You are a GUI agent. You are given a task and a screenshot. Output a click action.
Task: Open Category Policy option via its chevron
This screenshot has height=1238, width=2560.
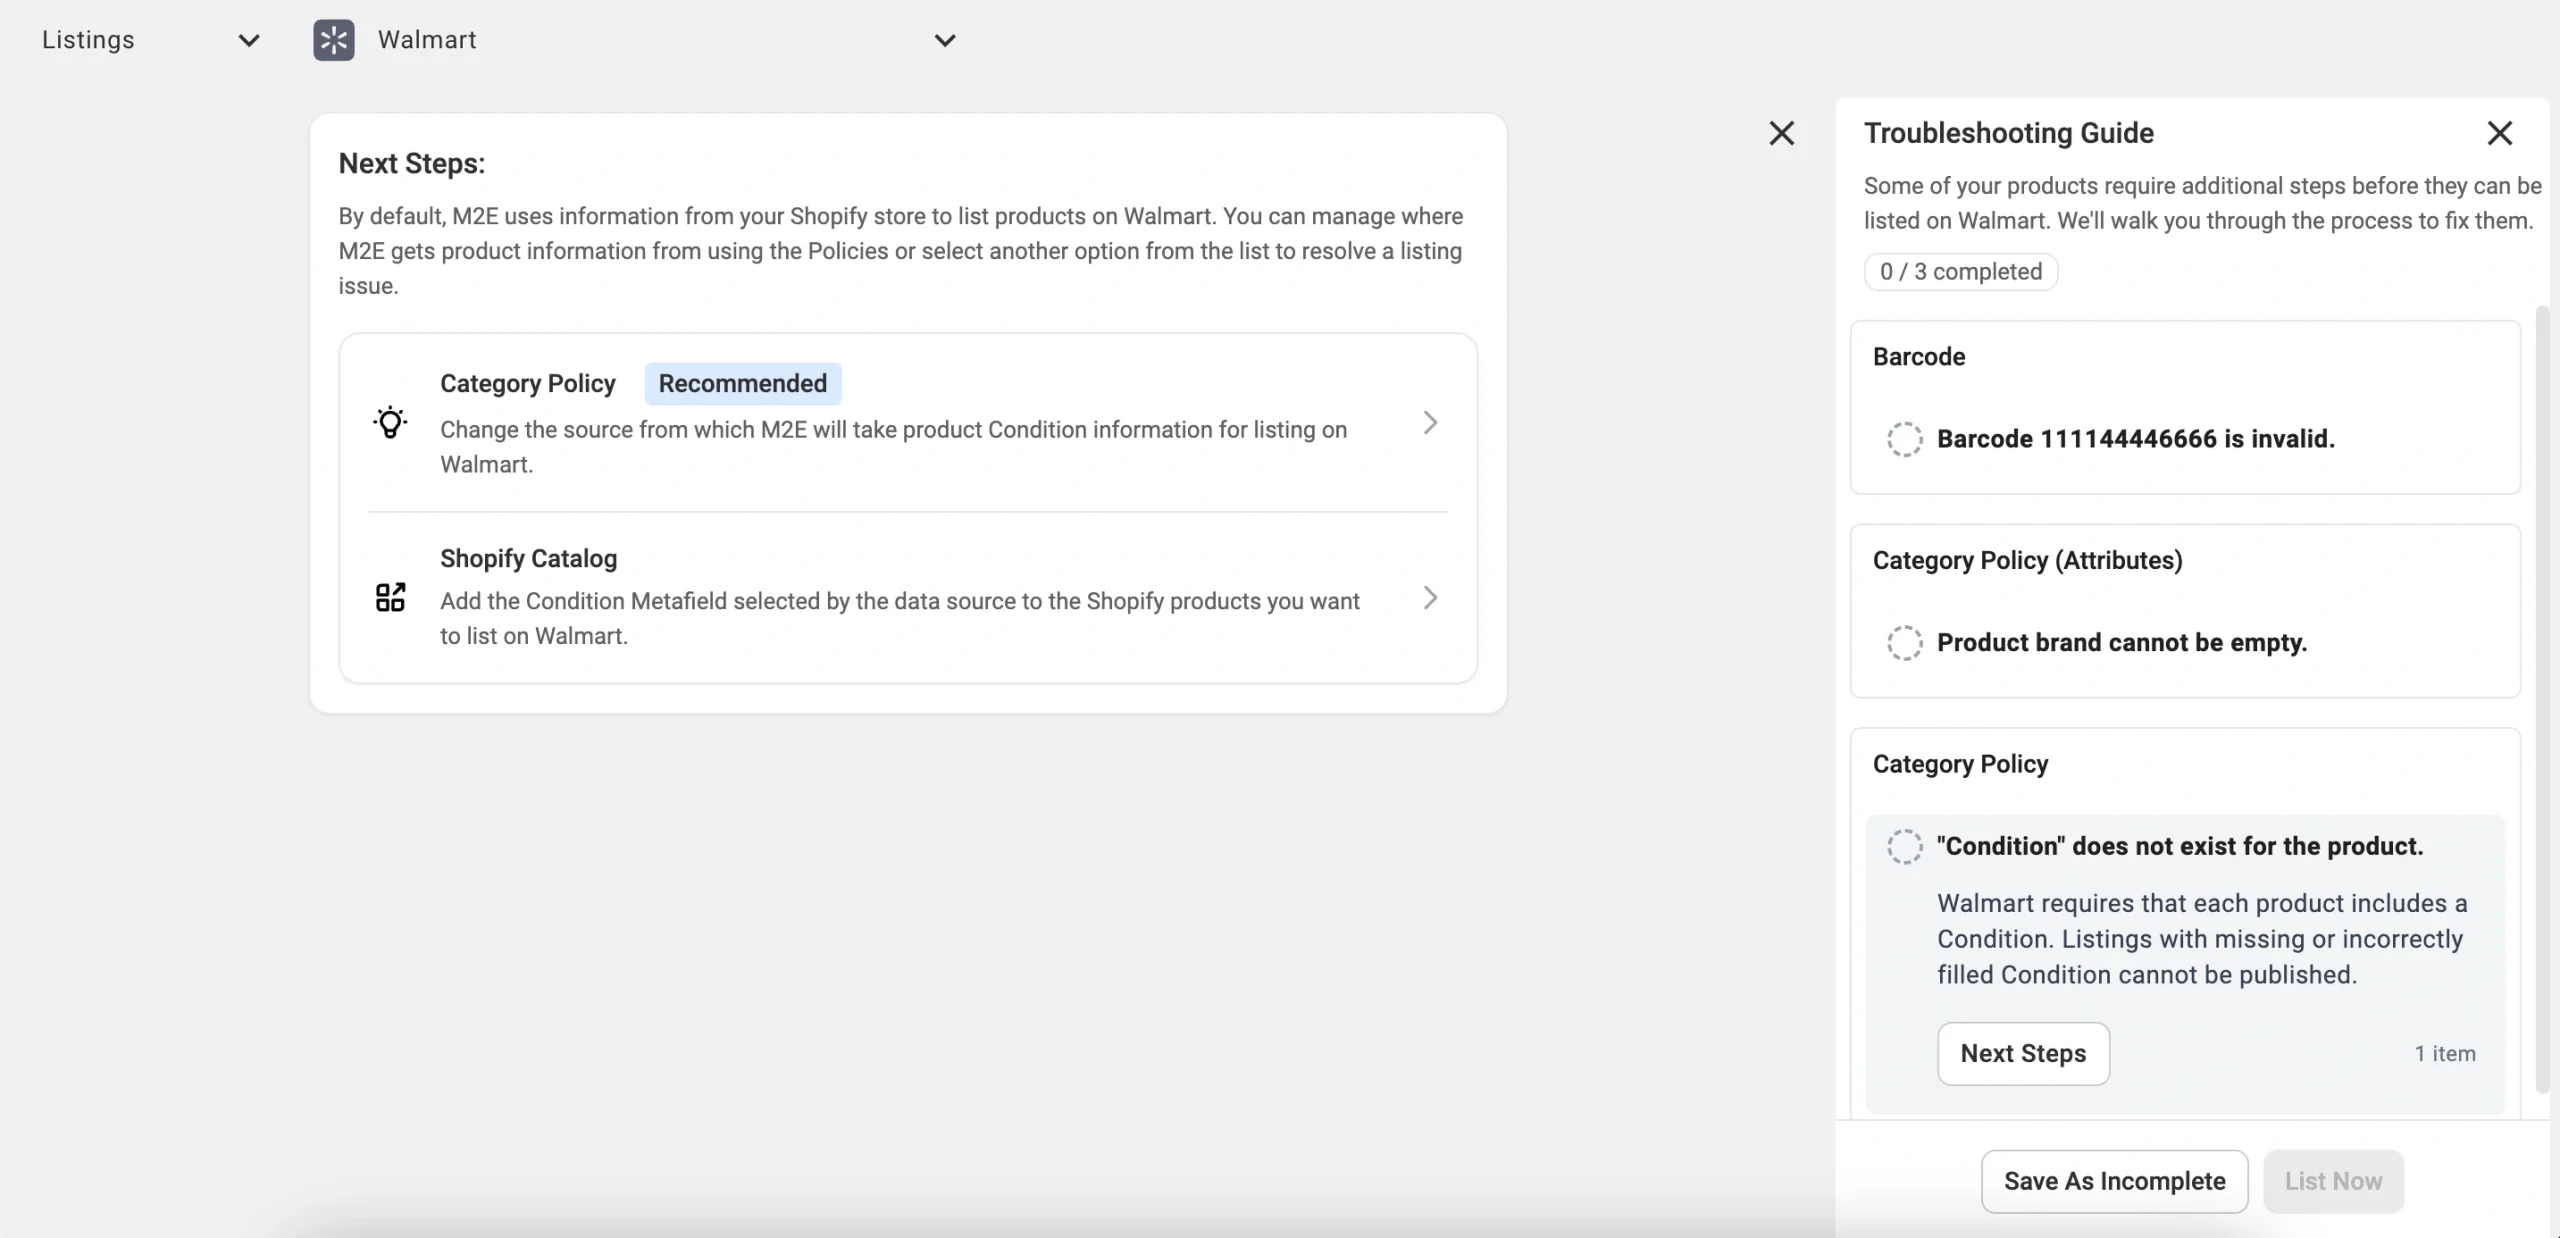[1430, 423]
